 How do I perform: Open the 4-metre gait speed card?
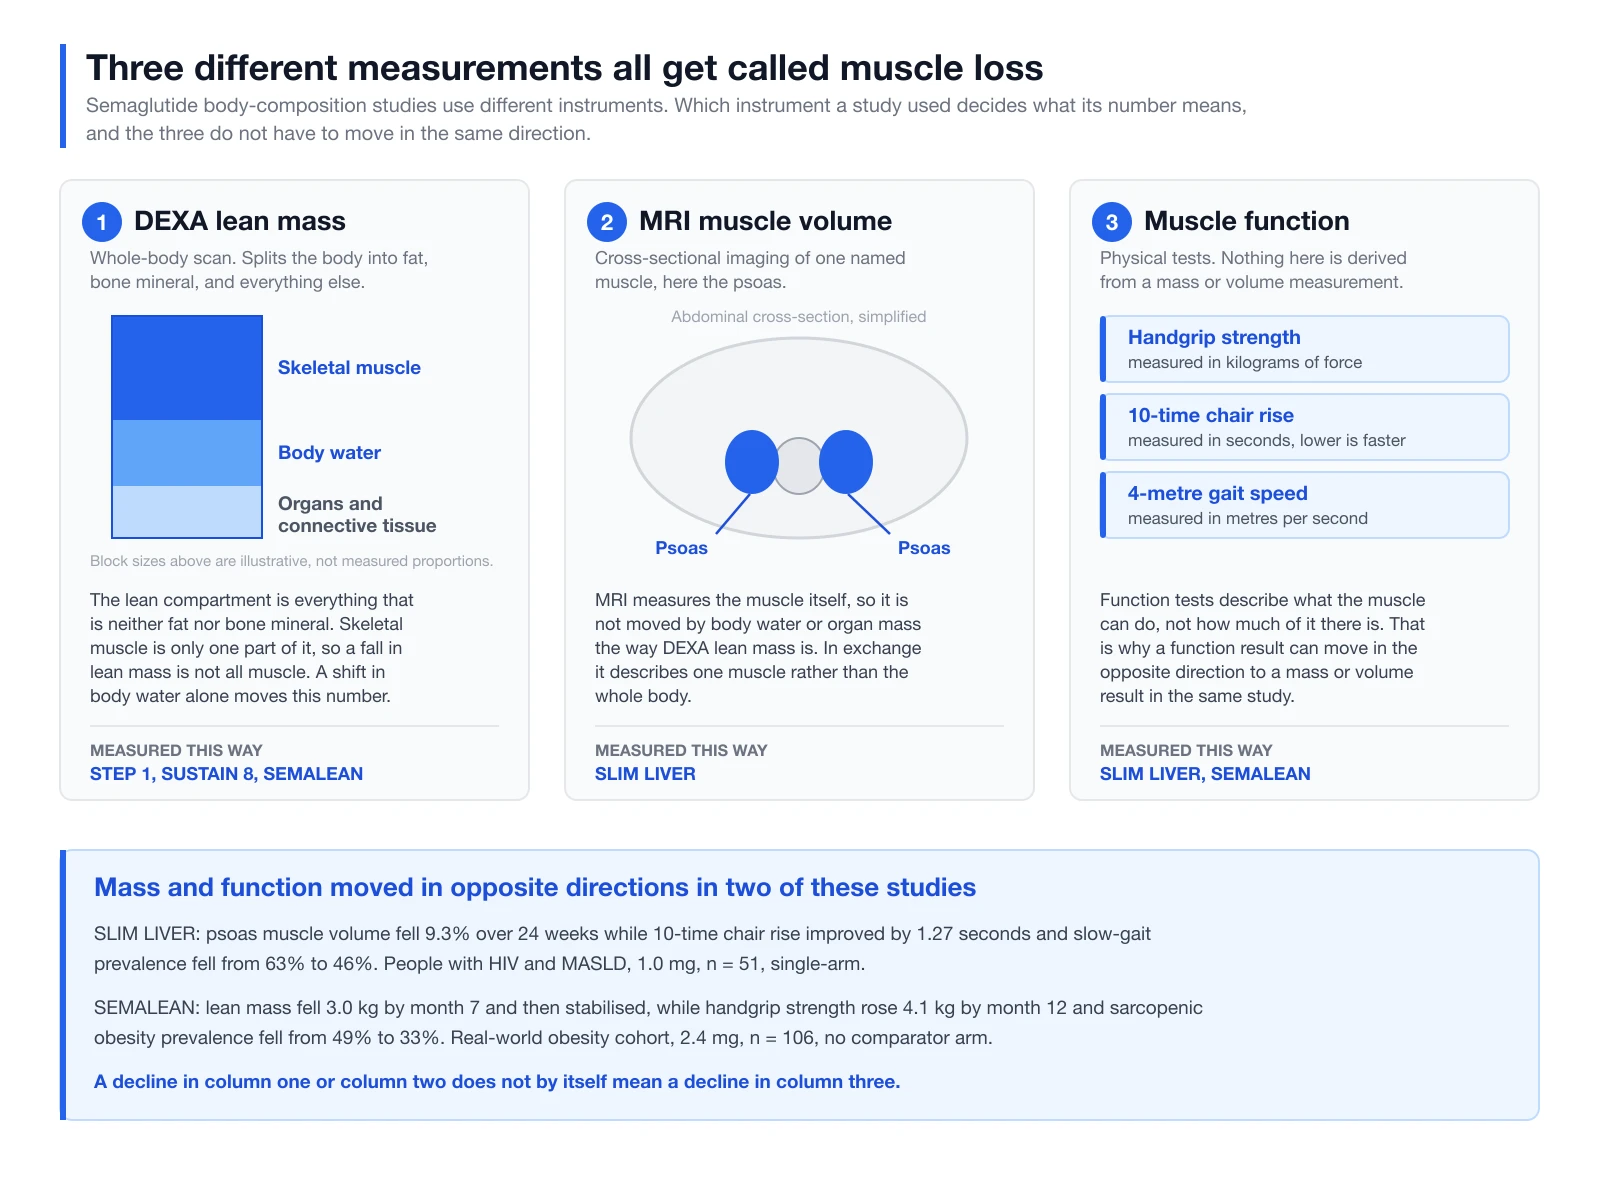point(1304,505)
